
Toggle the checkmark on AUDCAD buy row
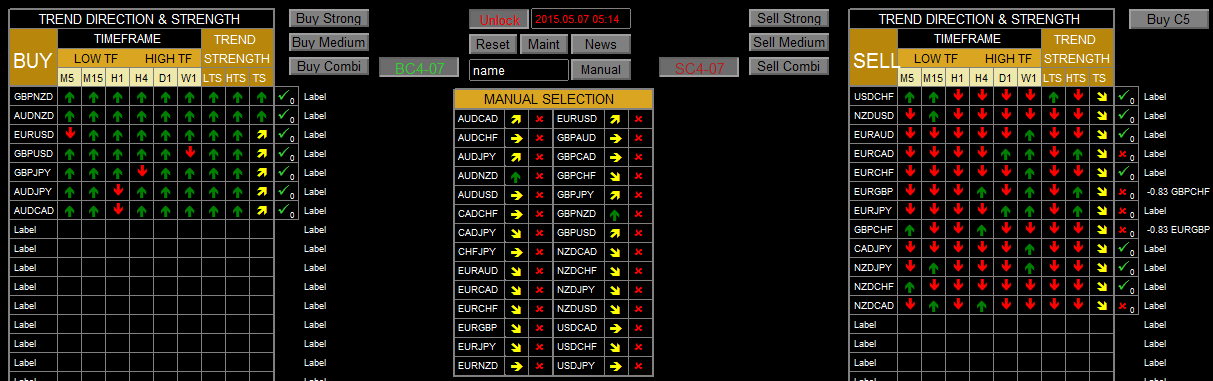coord(285,211)
